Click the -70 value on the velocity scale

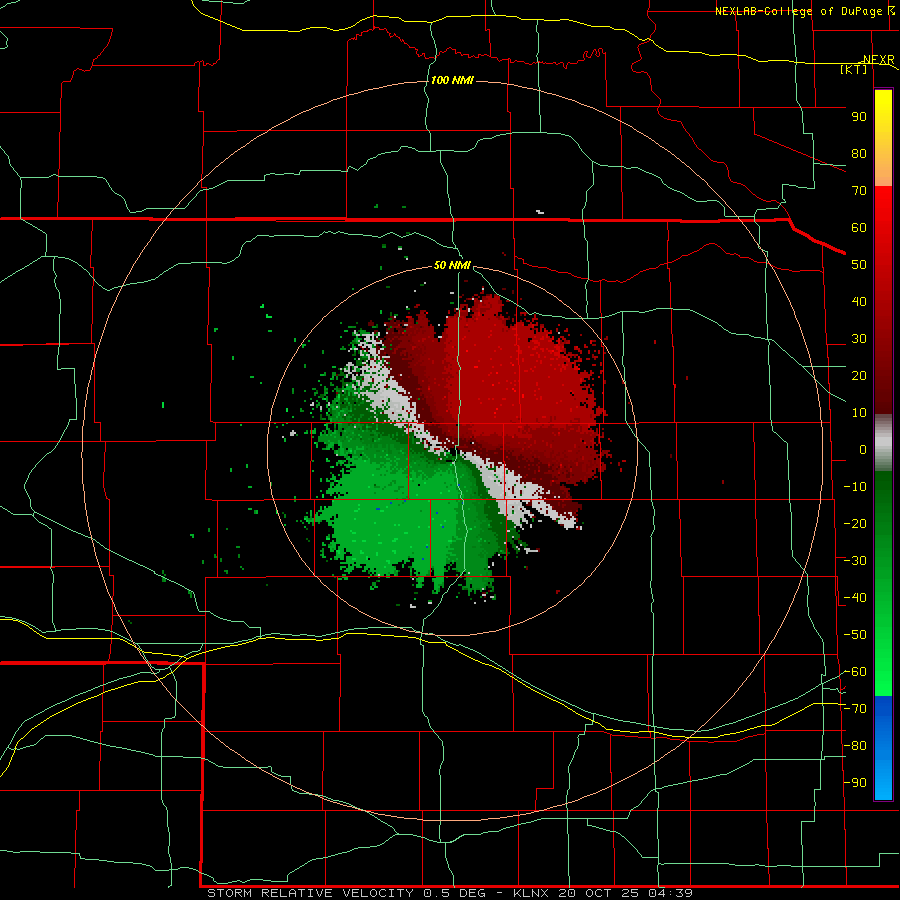(855, 709)
